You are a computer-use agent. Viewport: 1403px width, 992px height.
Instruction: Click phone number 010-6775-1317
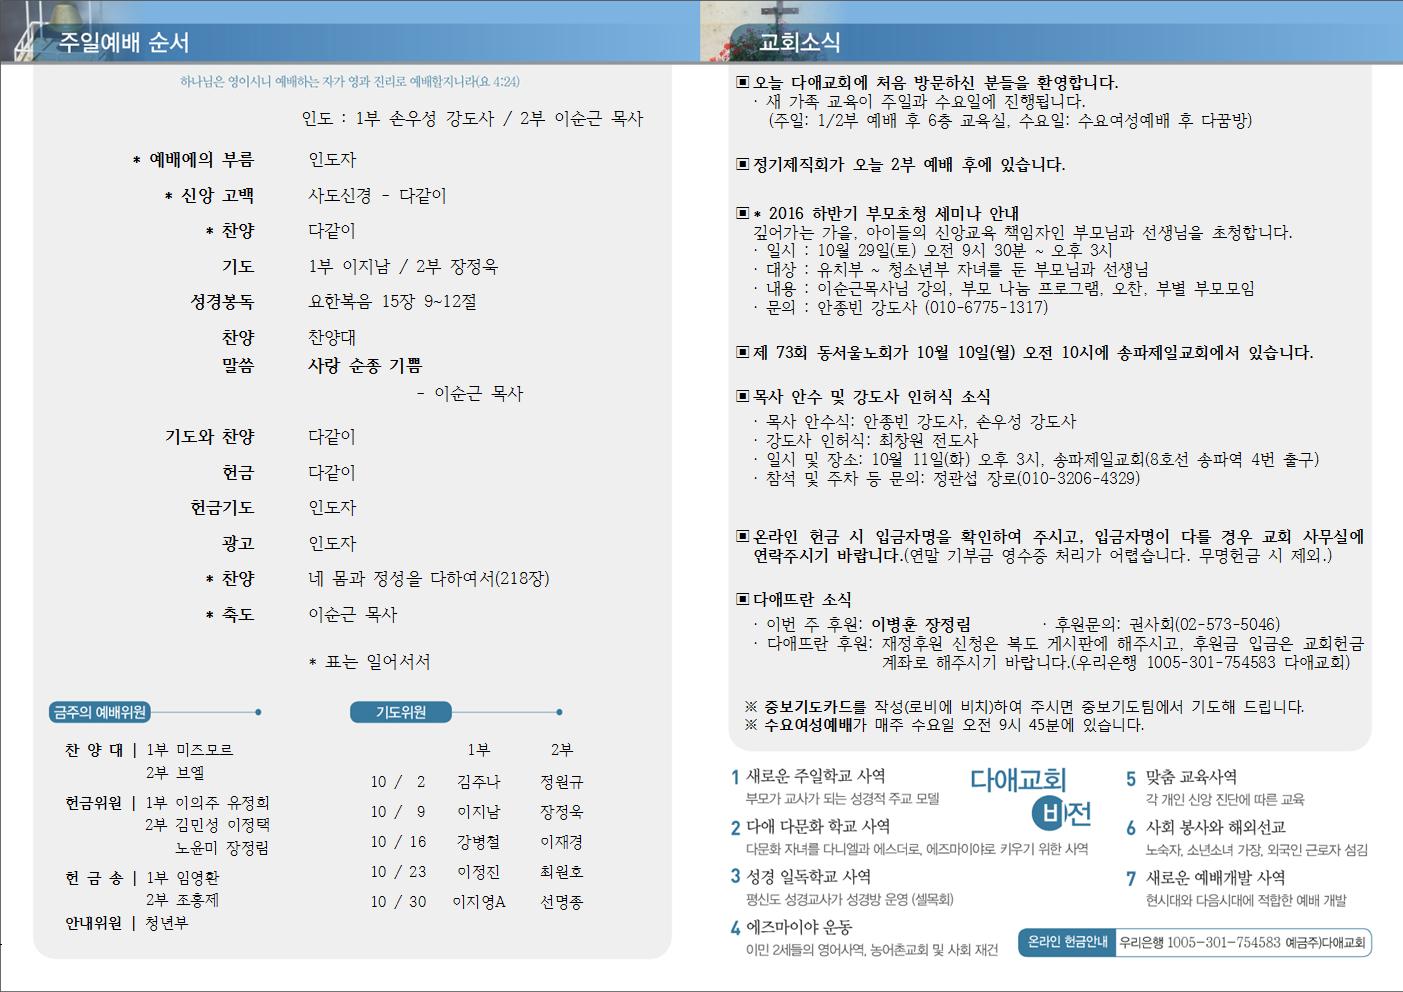point(986,307)
